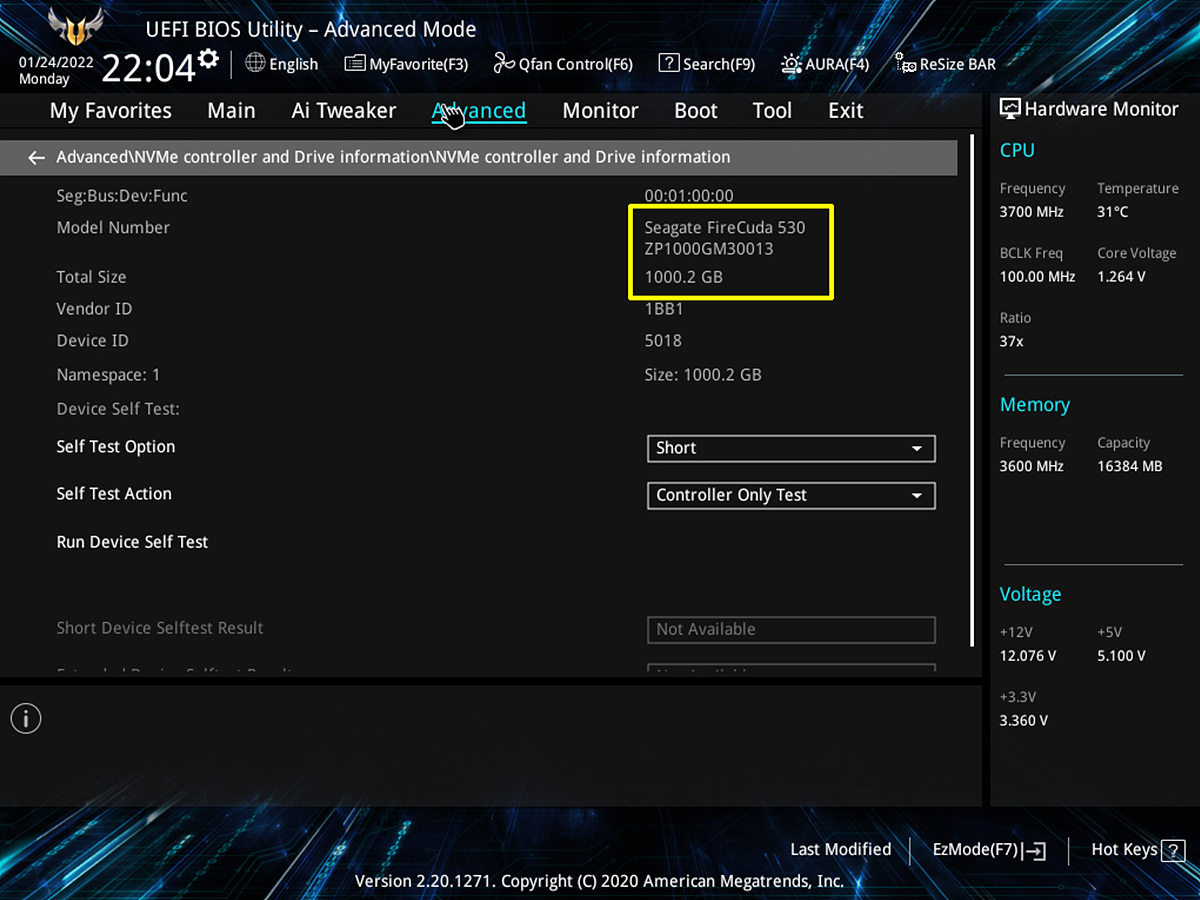Viewport: 1200px width, 900px height.
Task: Click the info icon in help area
Action: pyautogui.click(x=26, y=717)
